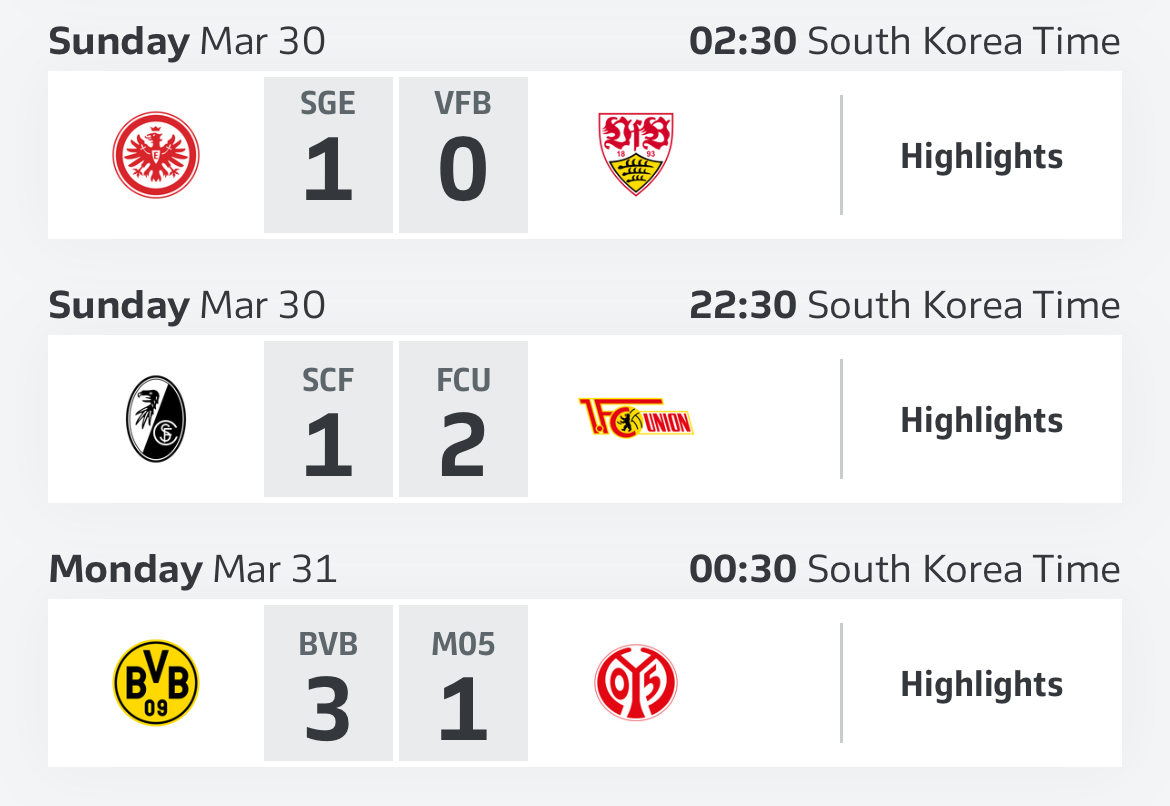Click the 00:30 South Korea Time label
The width and height of the screenshot is (1170, 806).
point(904,569)
